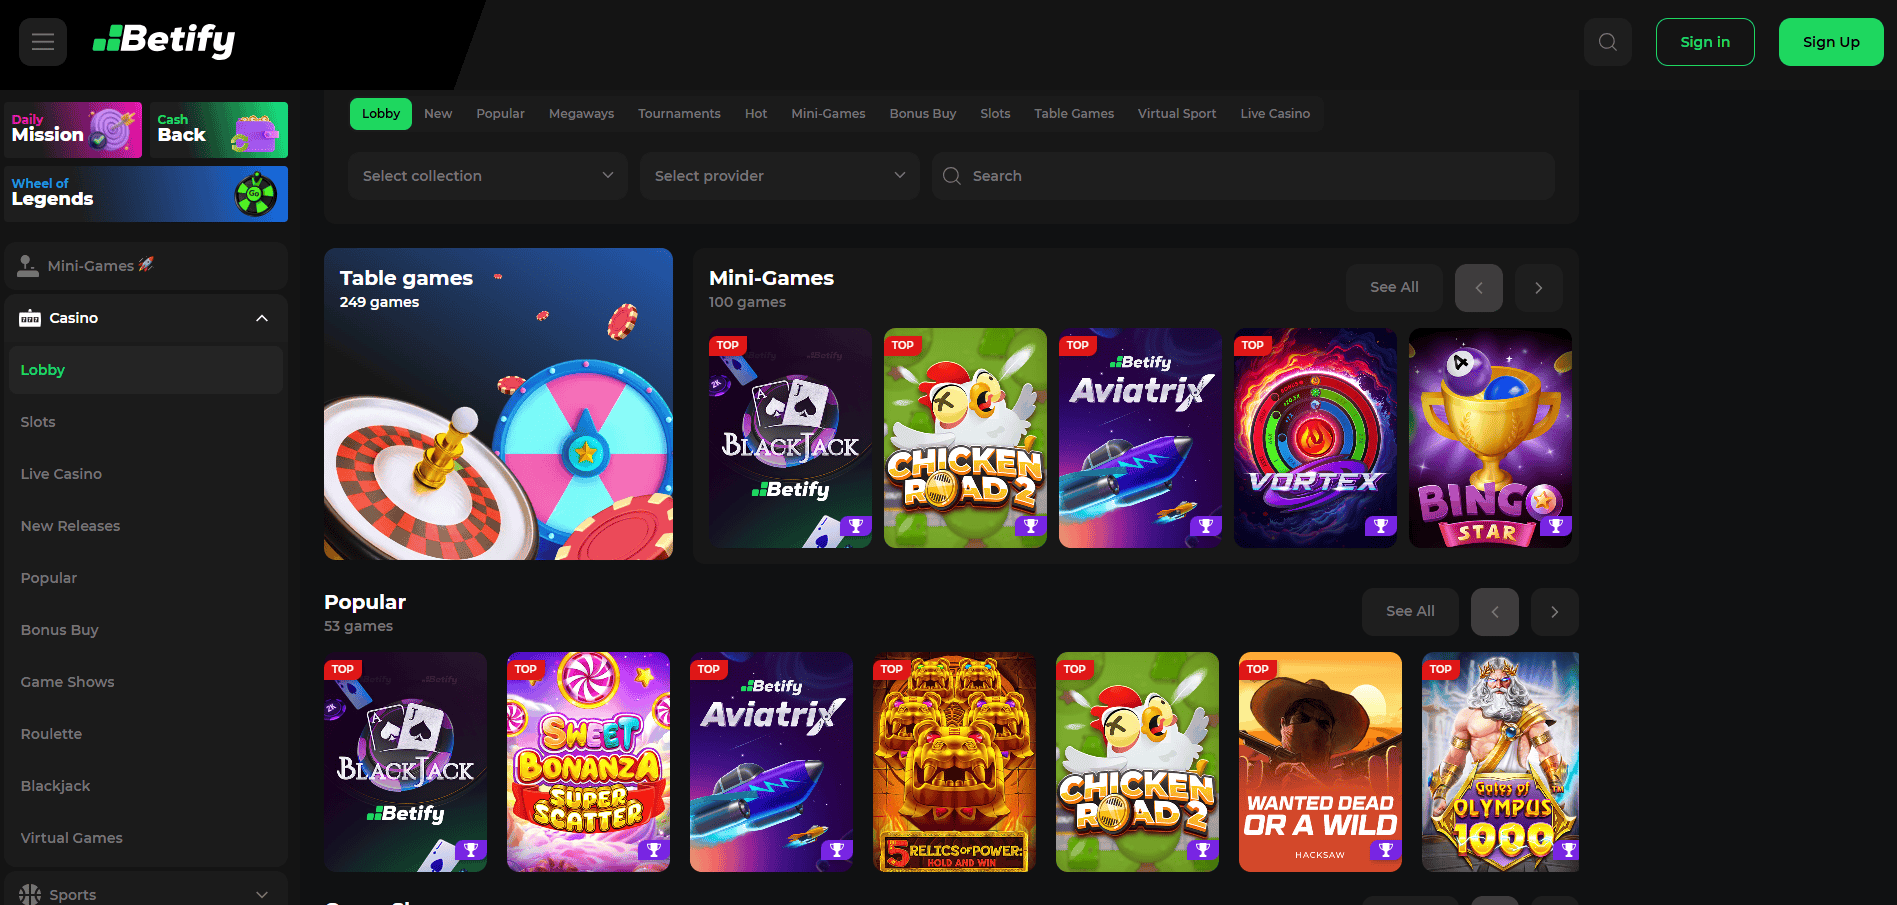Click the next arrow in the Mini-Games carousel
1897x905 pixels.
1538,288
